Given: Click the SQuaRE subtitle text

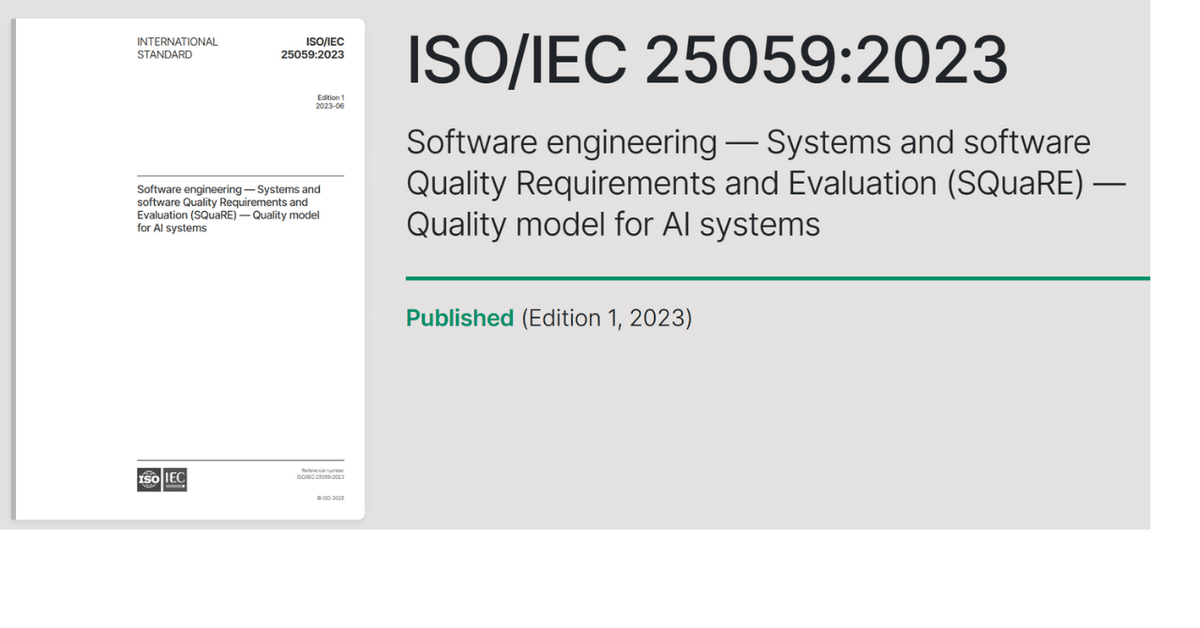Looking at the screenshot, I should click(765, 183).
